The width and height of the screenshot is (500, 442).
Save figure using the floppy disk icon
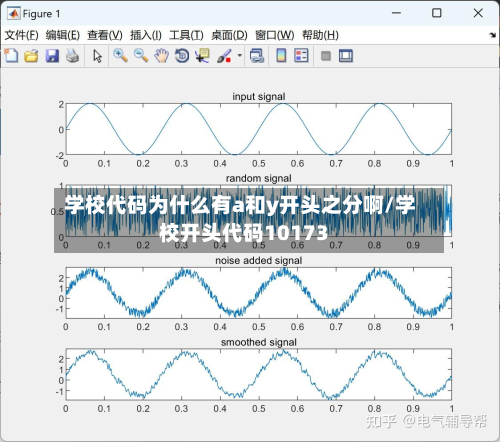click(x=52, y=56)
